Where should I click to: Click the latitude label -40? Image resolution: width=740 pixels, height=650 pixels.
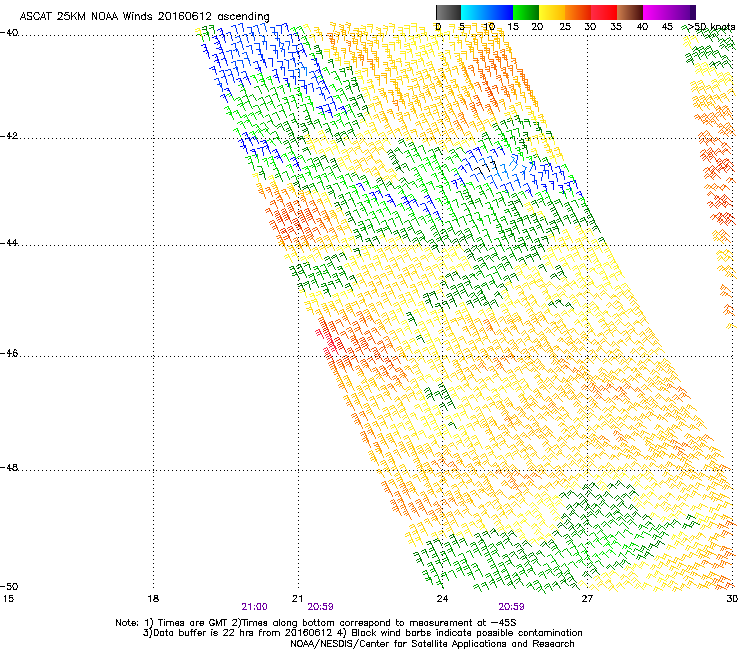(x=9, y=33)
